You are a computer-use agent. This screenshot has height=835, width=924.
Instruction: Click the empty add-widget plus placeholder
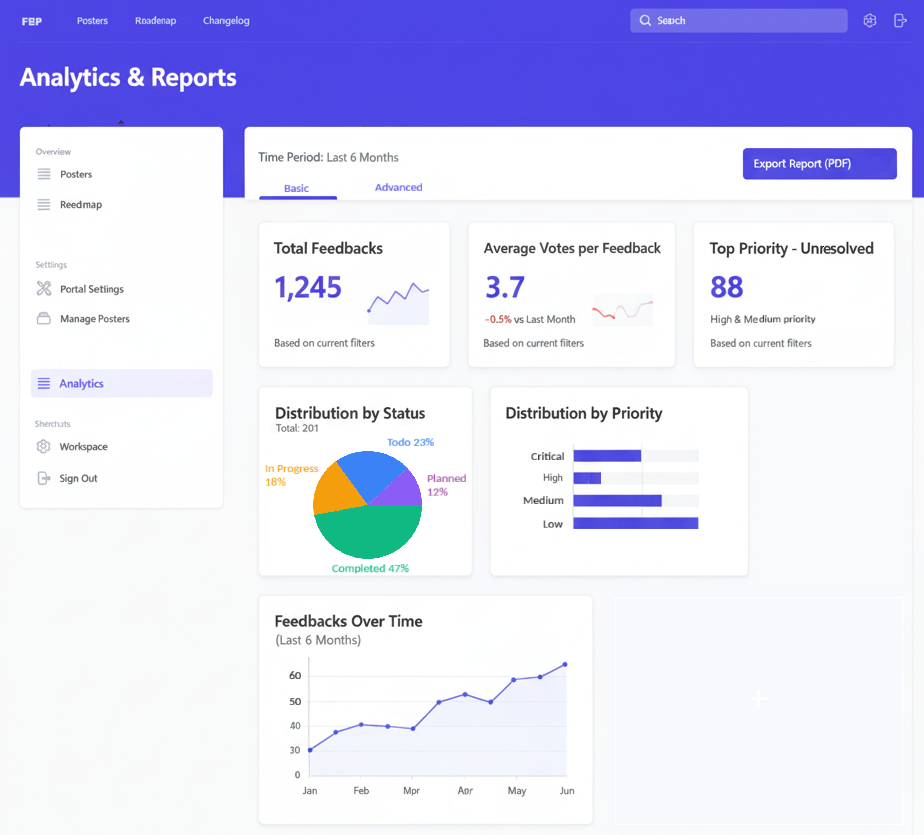(x=758, y=699)
